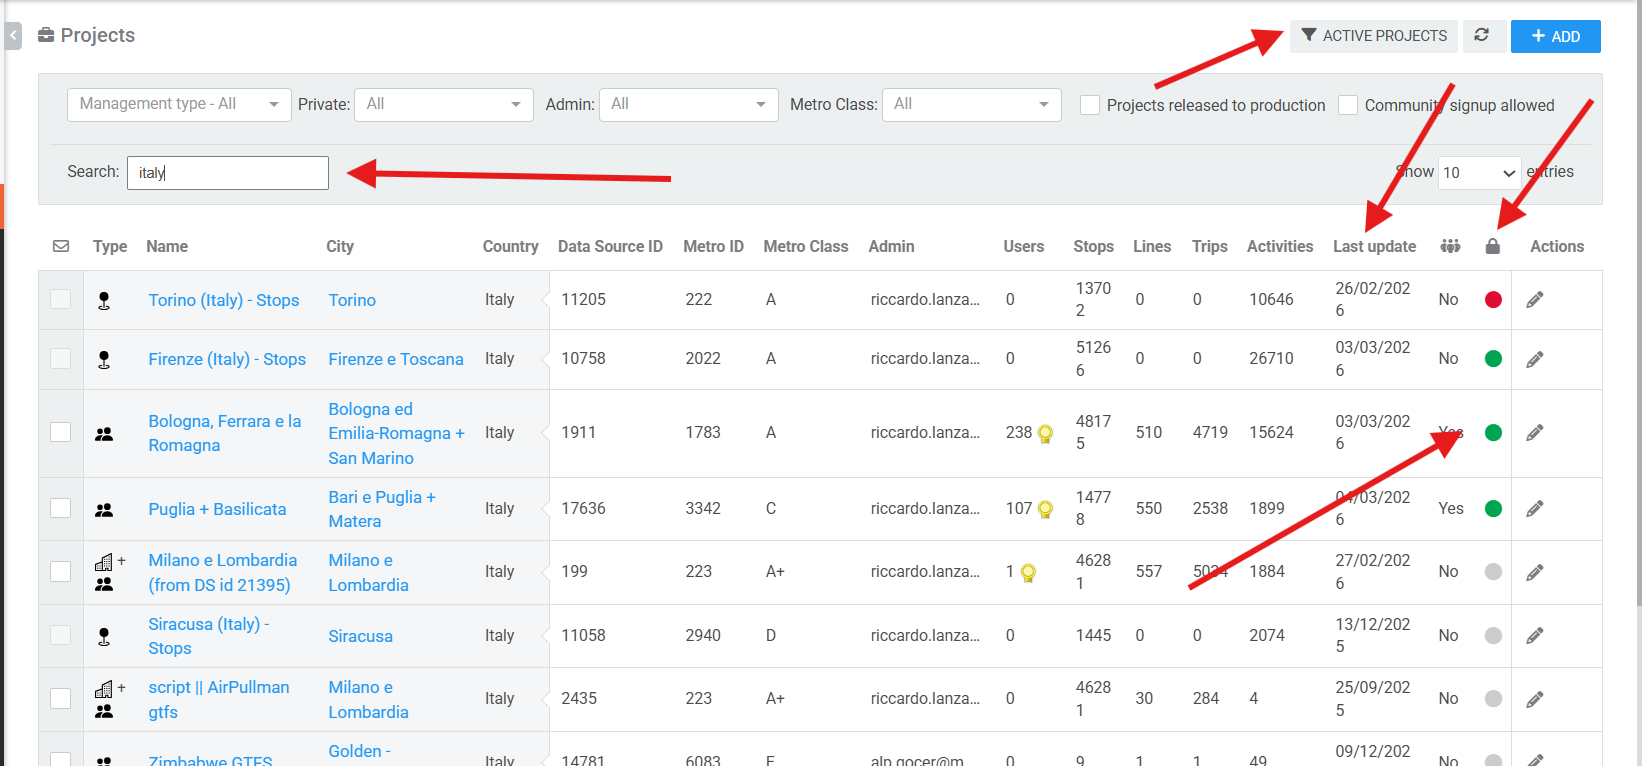Click the refresh projects icon button

[1482, 36]
